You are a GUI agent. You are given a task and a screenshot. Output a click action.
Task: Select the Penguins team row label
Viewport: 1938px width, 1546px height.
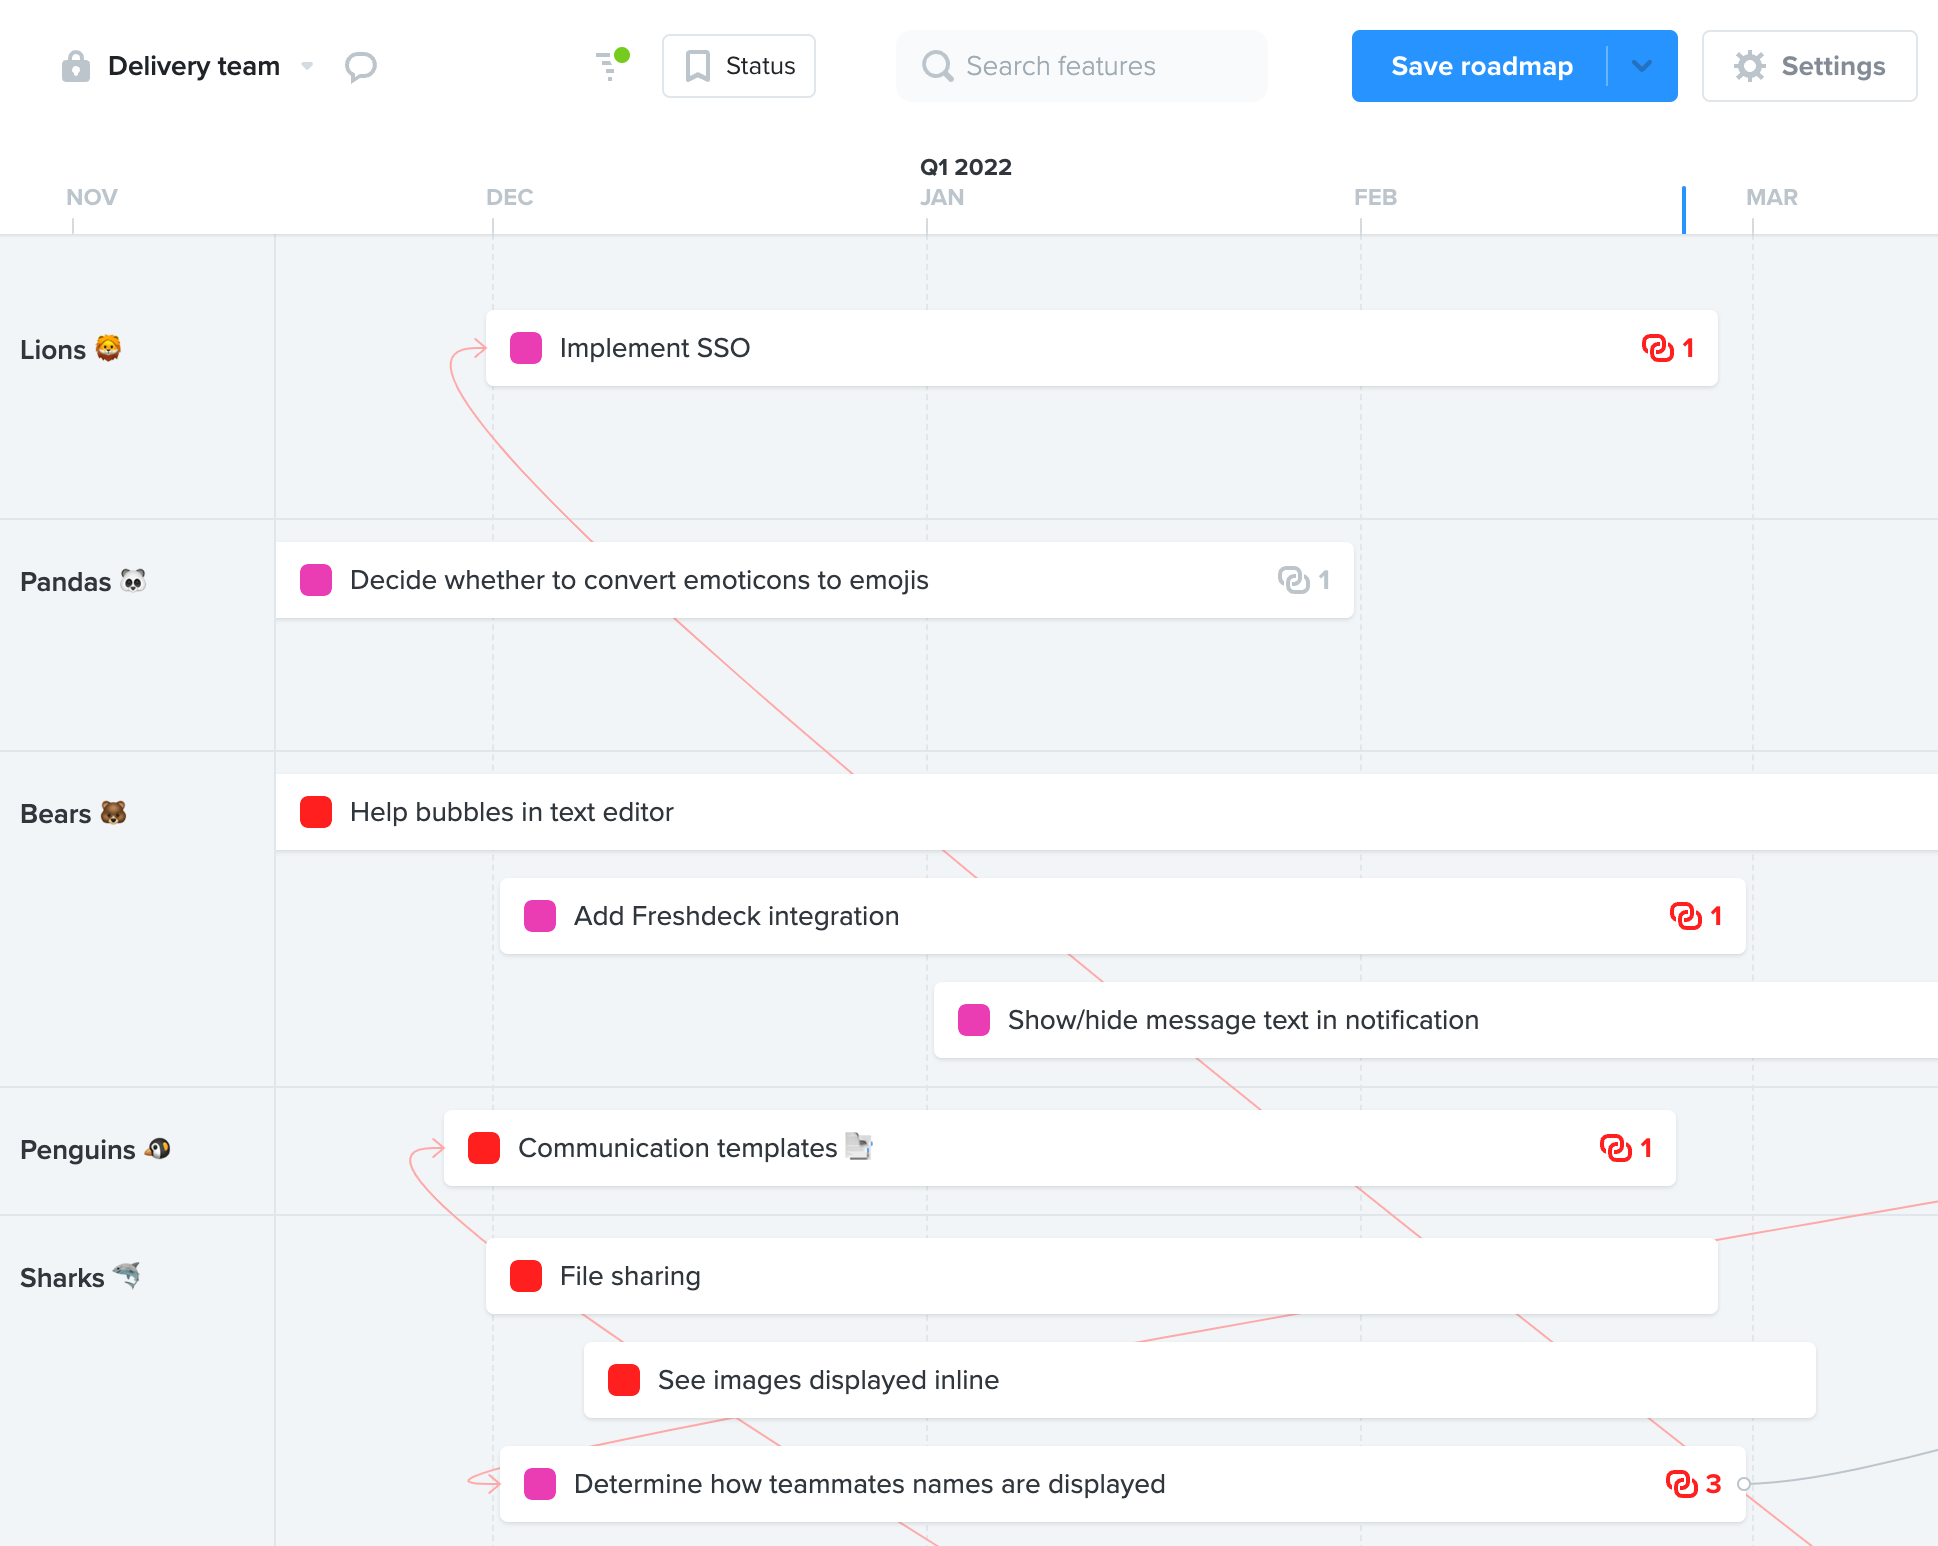click(x=95, y=1149)
